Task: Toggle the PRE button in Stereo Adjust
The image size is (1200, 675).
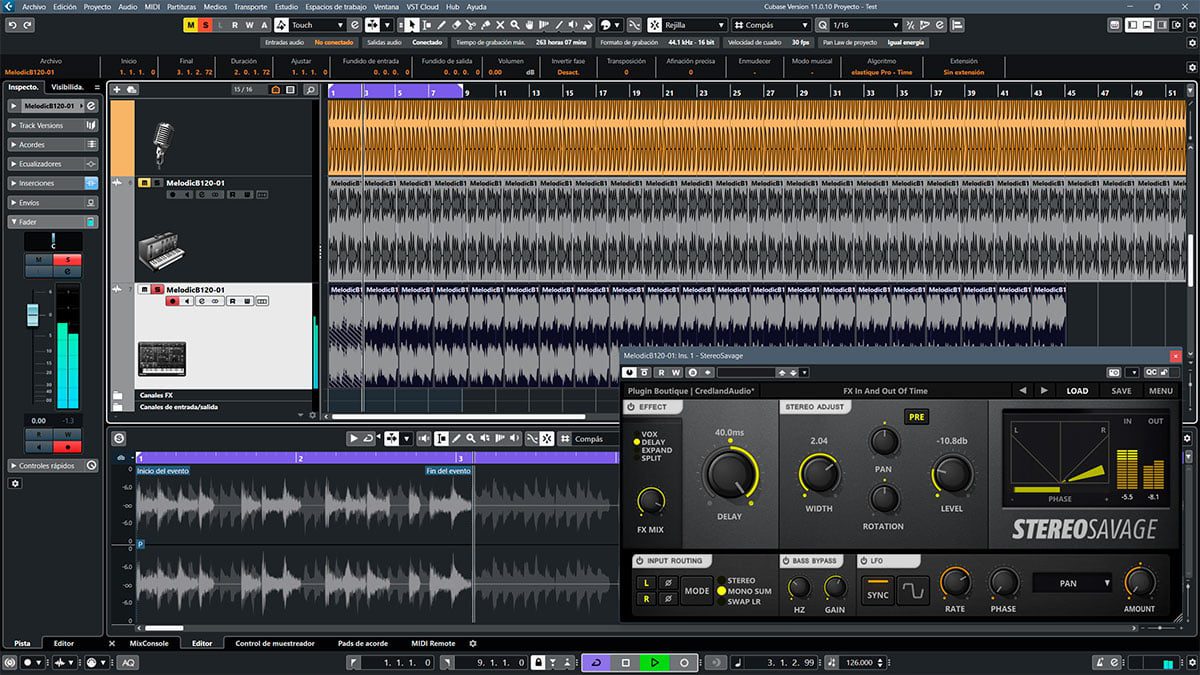Action: [916, 417]
